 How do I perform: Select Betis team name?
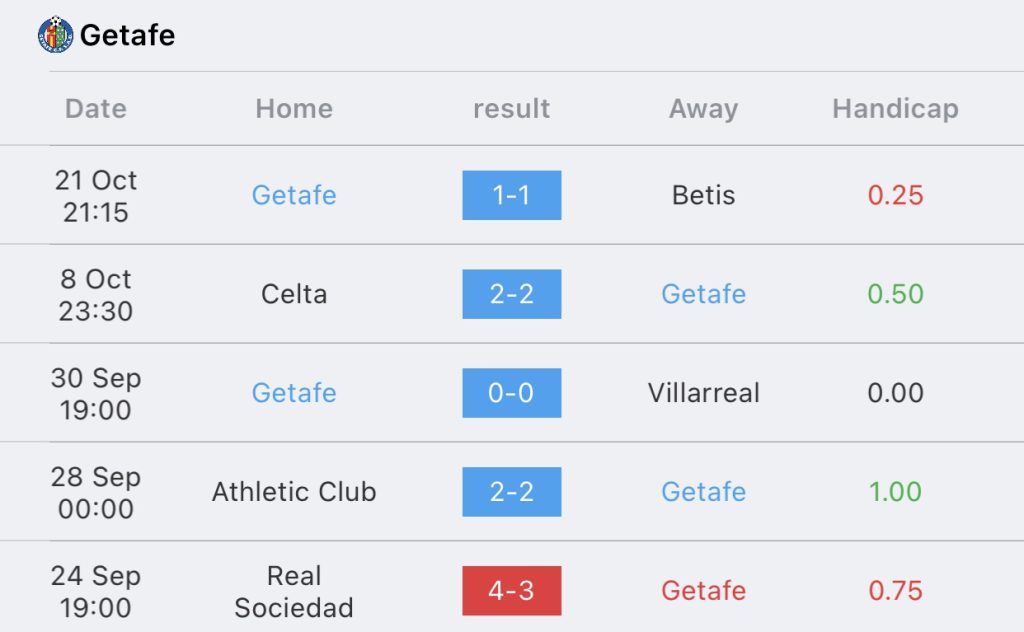pyautogui.click(x=703, y=195)
